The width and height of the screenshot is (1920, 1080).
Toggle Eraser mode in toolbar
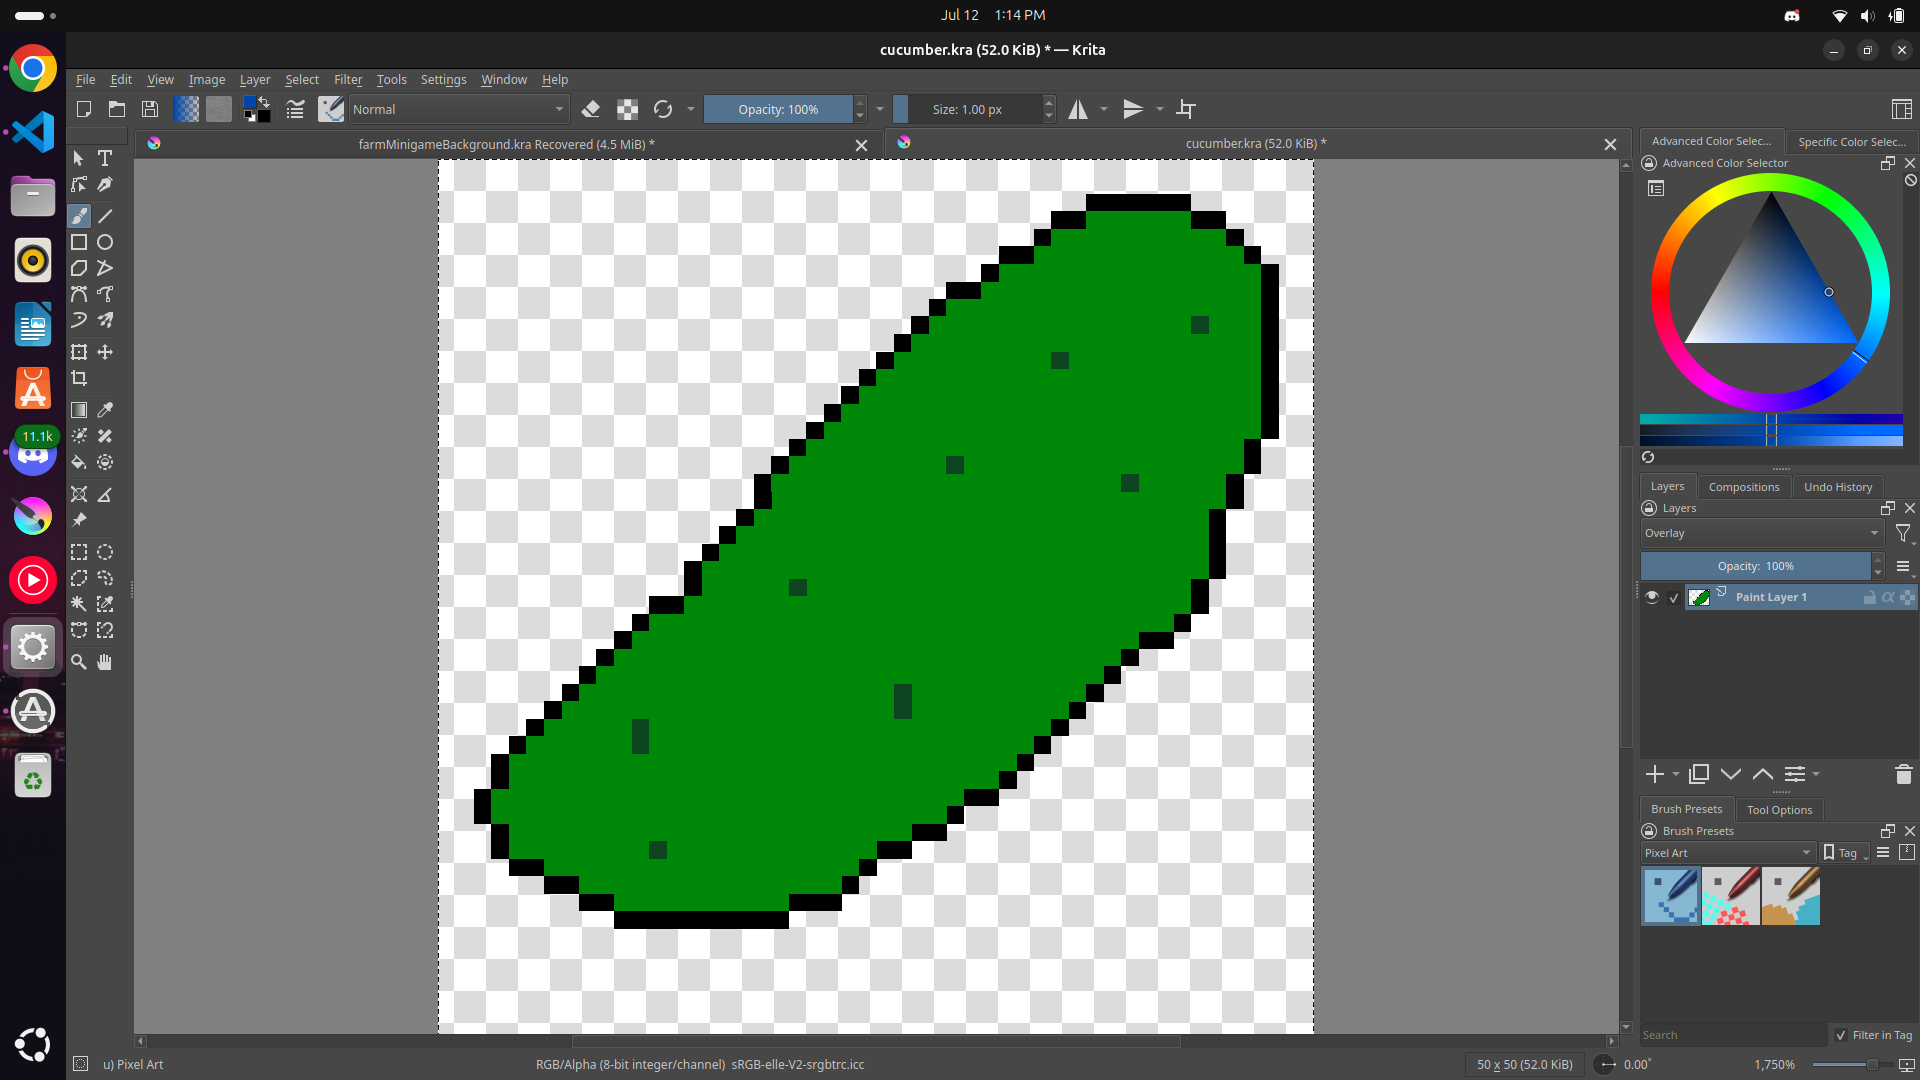pyautogui.click(x=591, y=109)
